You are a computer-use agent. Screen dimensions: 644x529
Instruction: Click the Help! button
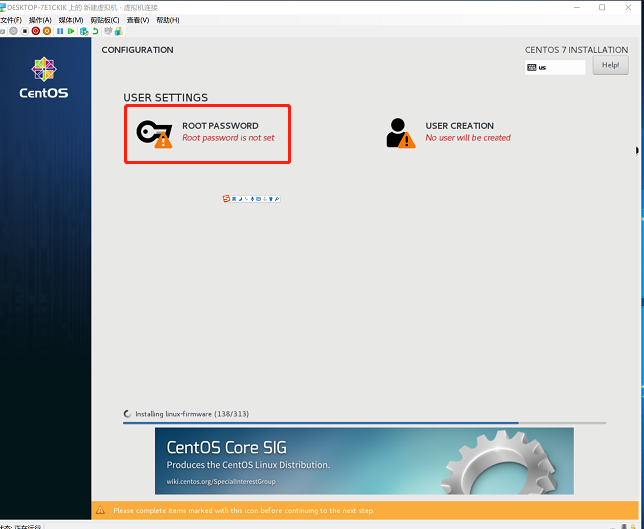(x=610, y=65)
